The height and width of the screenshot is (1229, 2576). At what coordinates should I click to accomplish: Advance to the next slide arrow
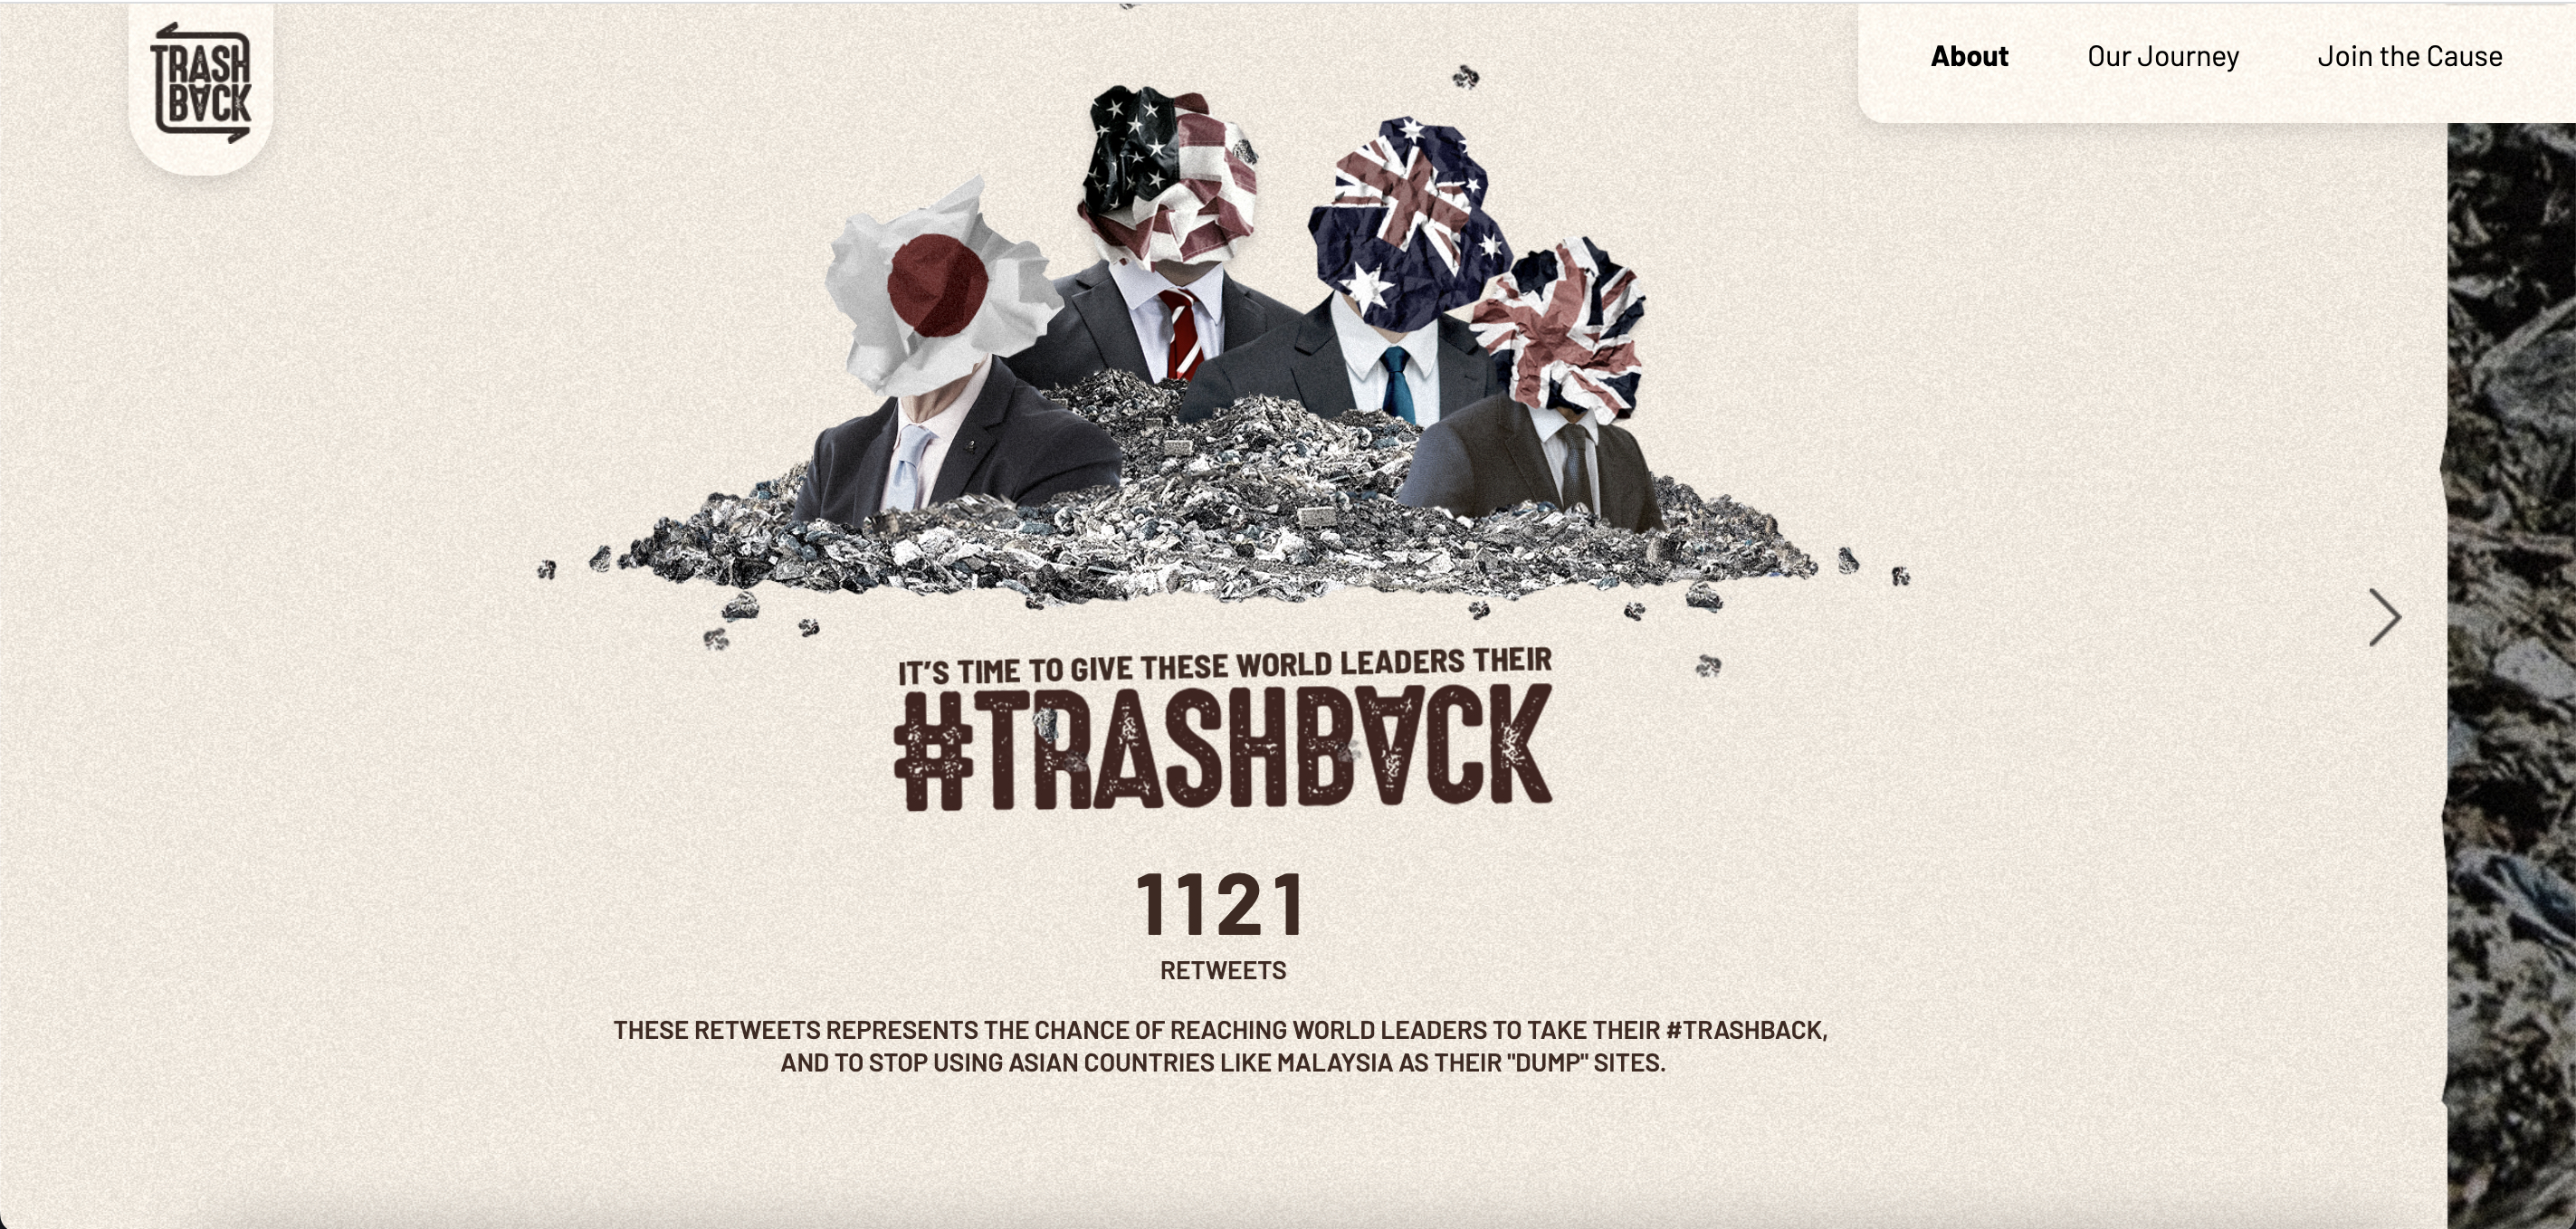coord(2385,617)
